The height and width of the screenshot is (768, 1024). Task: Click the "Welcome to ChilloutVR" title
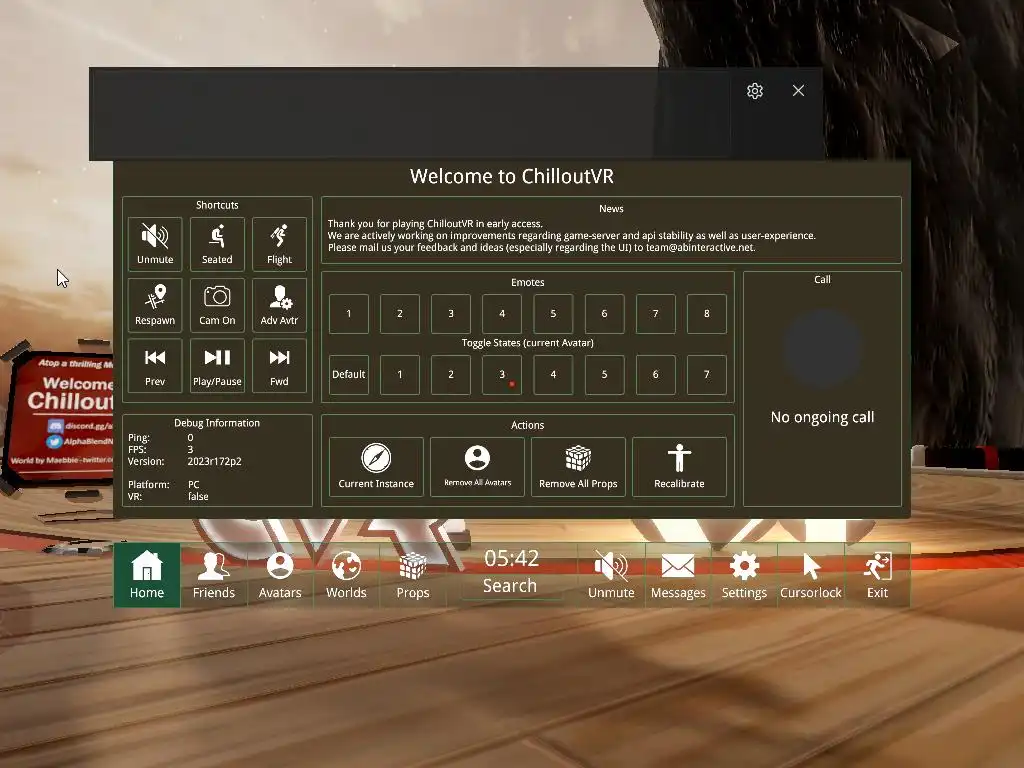coord(511,176)
